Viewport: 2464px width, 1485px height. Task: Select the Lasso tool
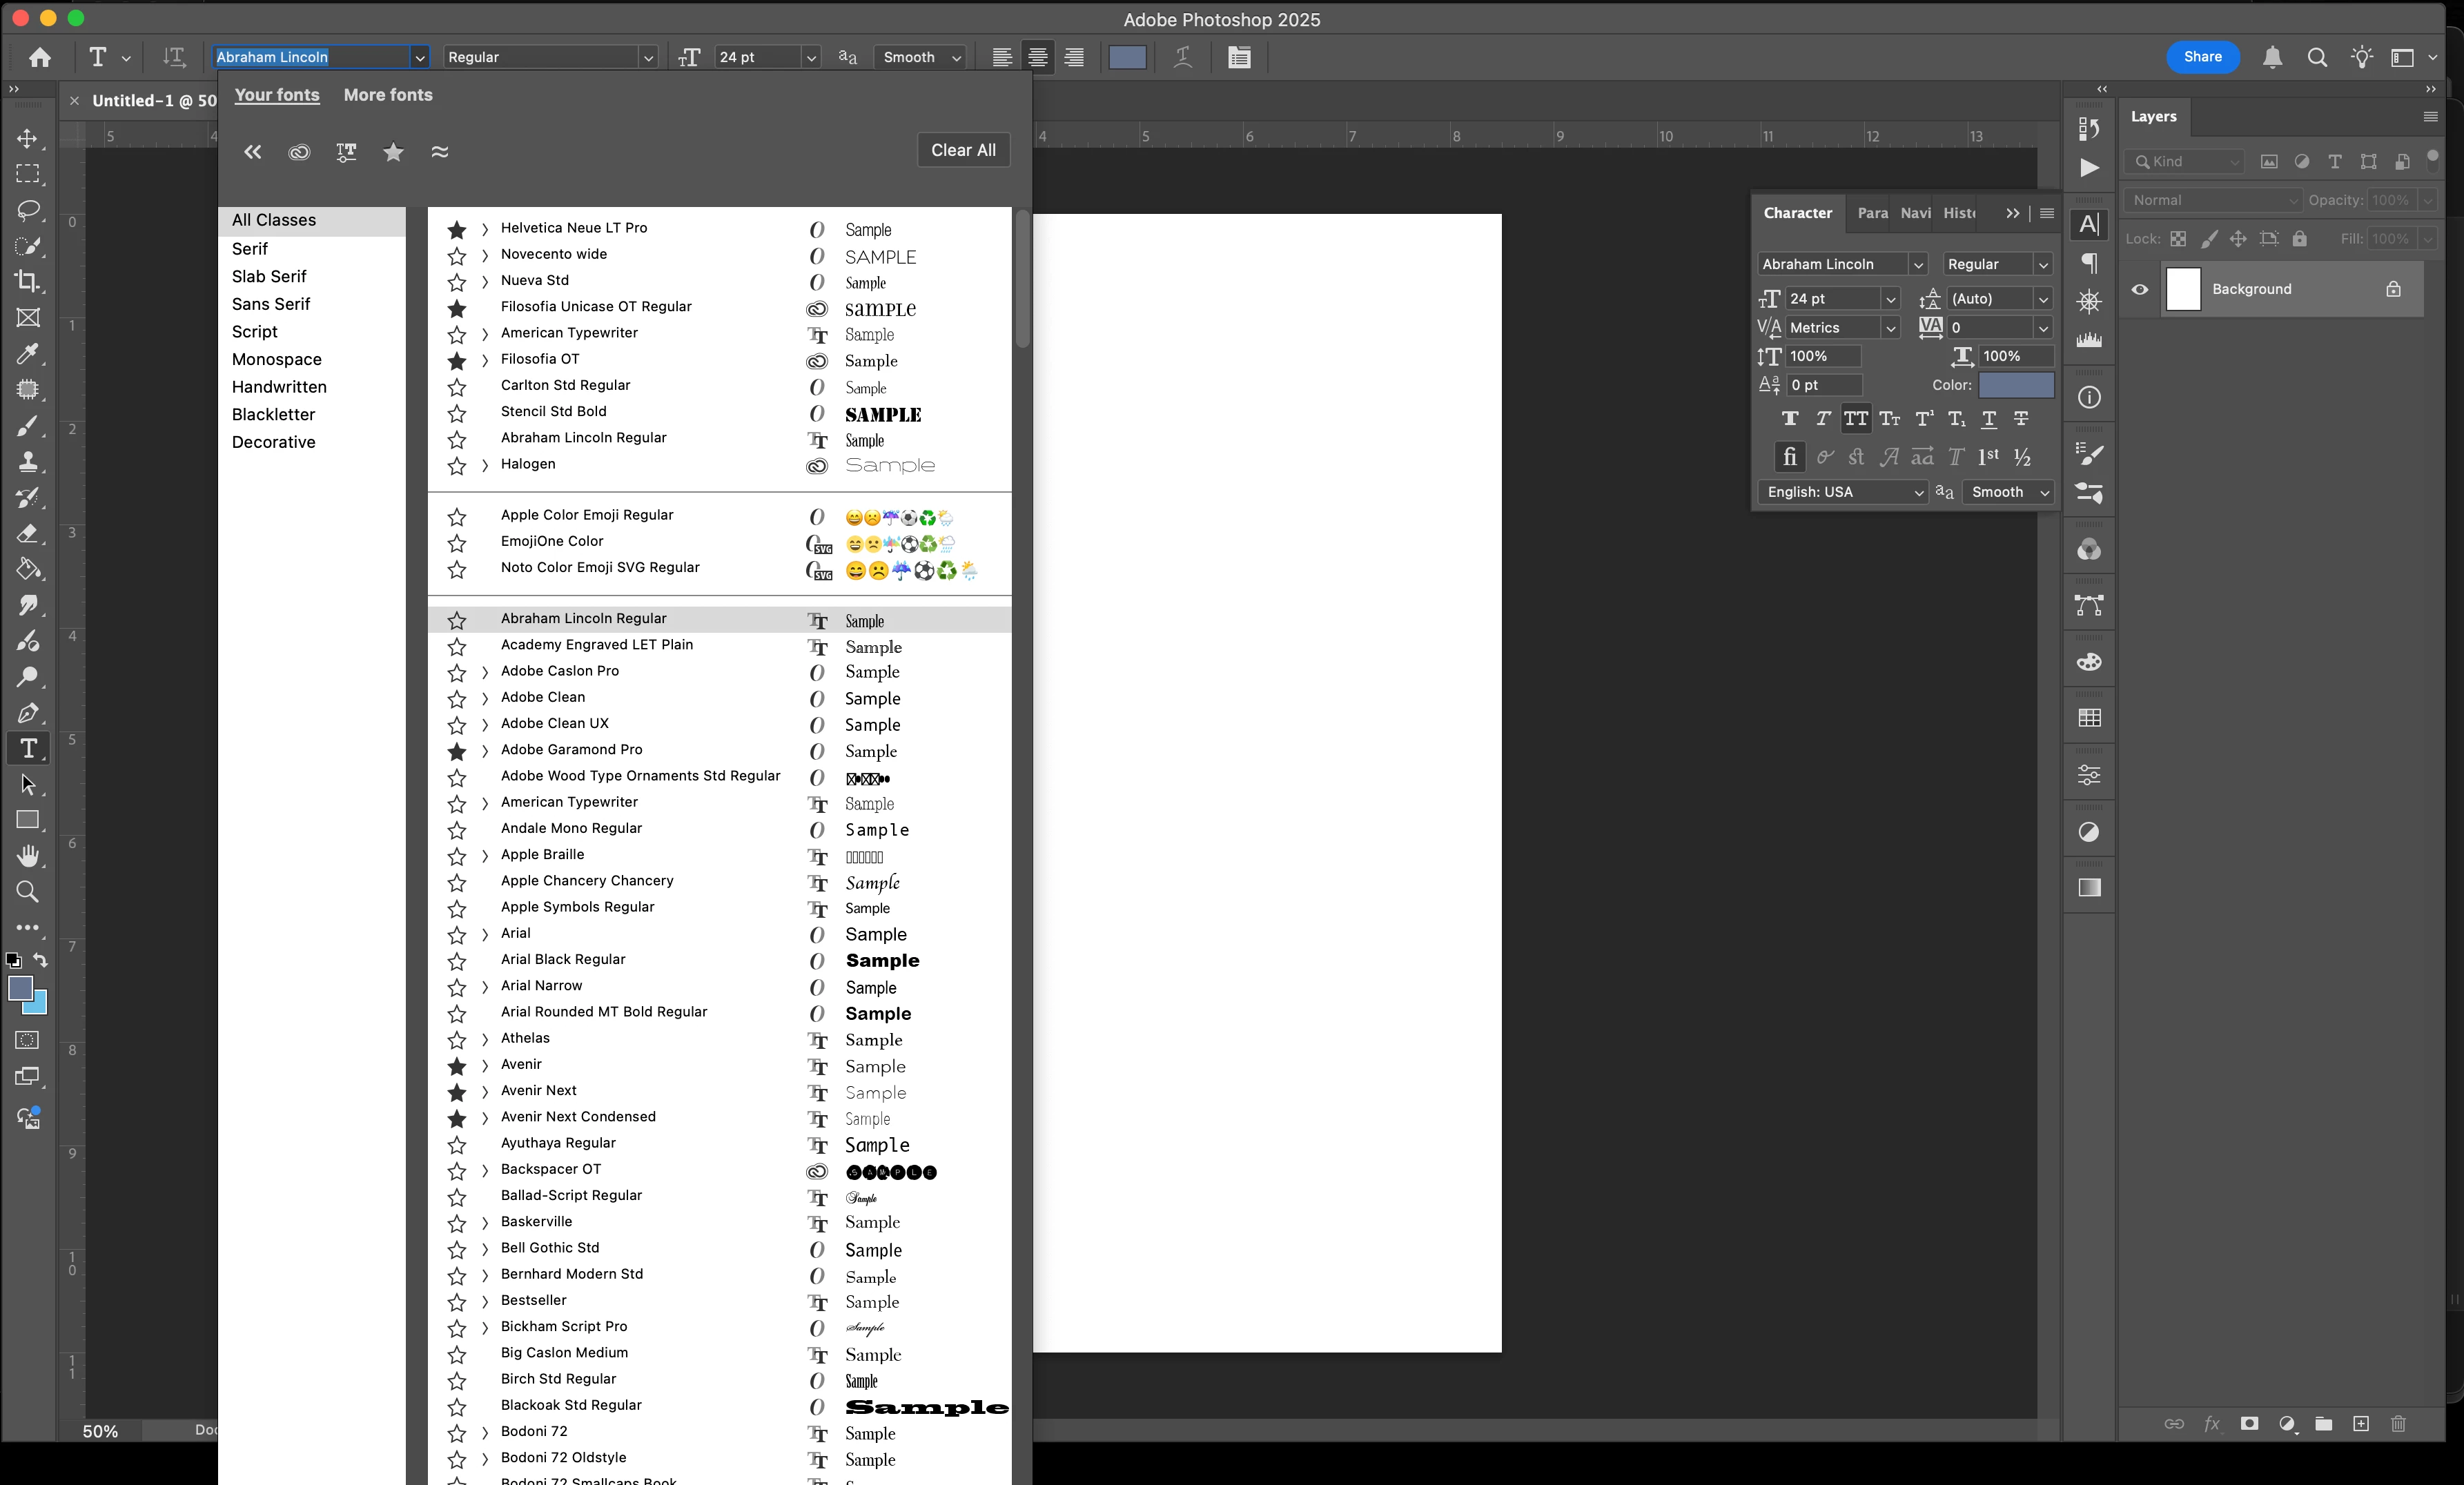(x=28, y=210)
